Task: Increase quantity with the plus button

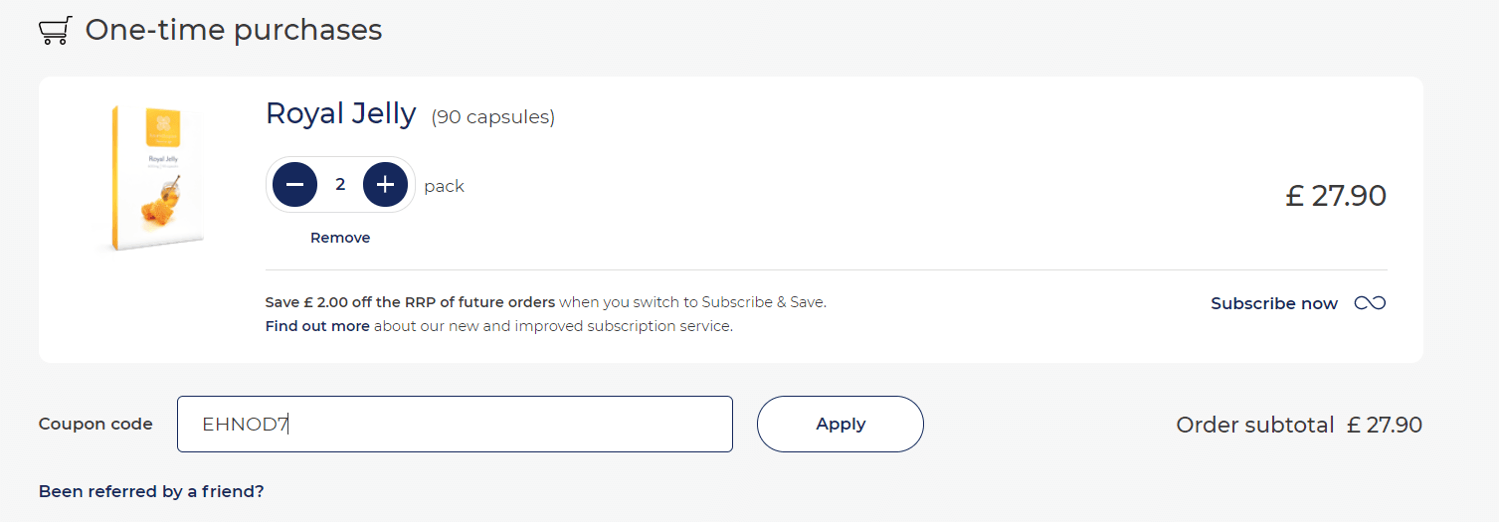Action: point(385,184)
